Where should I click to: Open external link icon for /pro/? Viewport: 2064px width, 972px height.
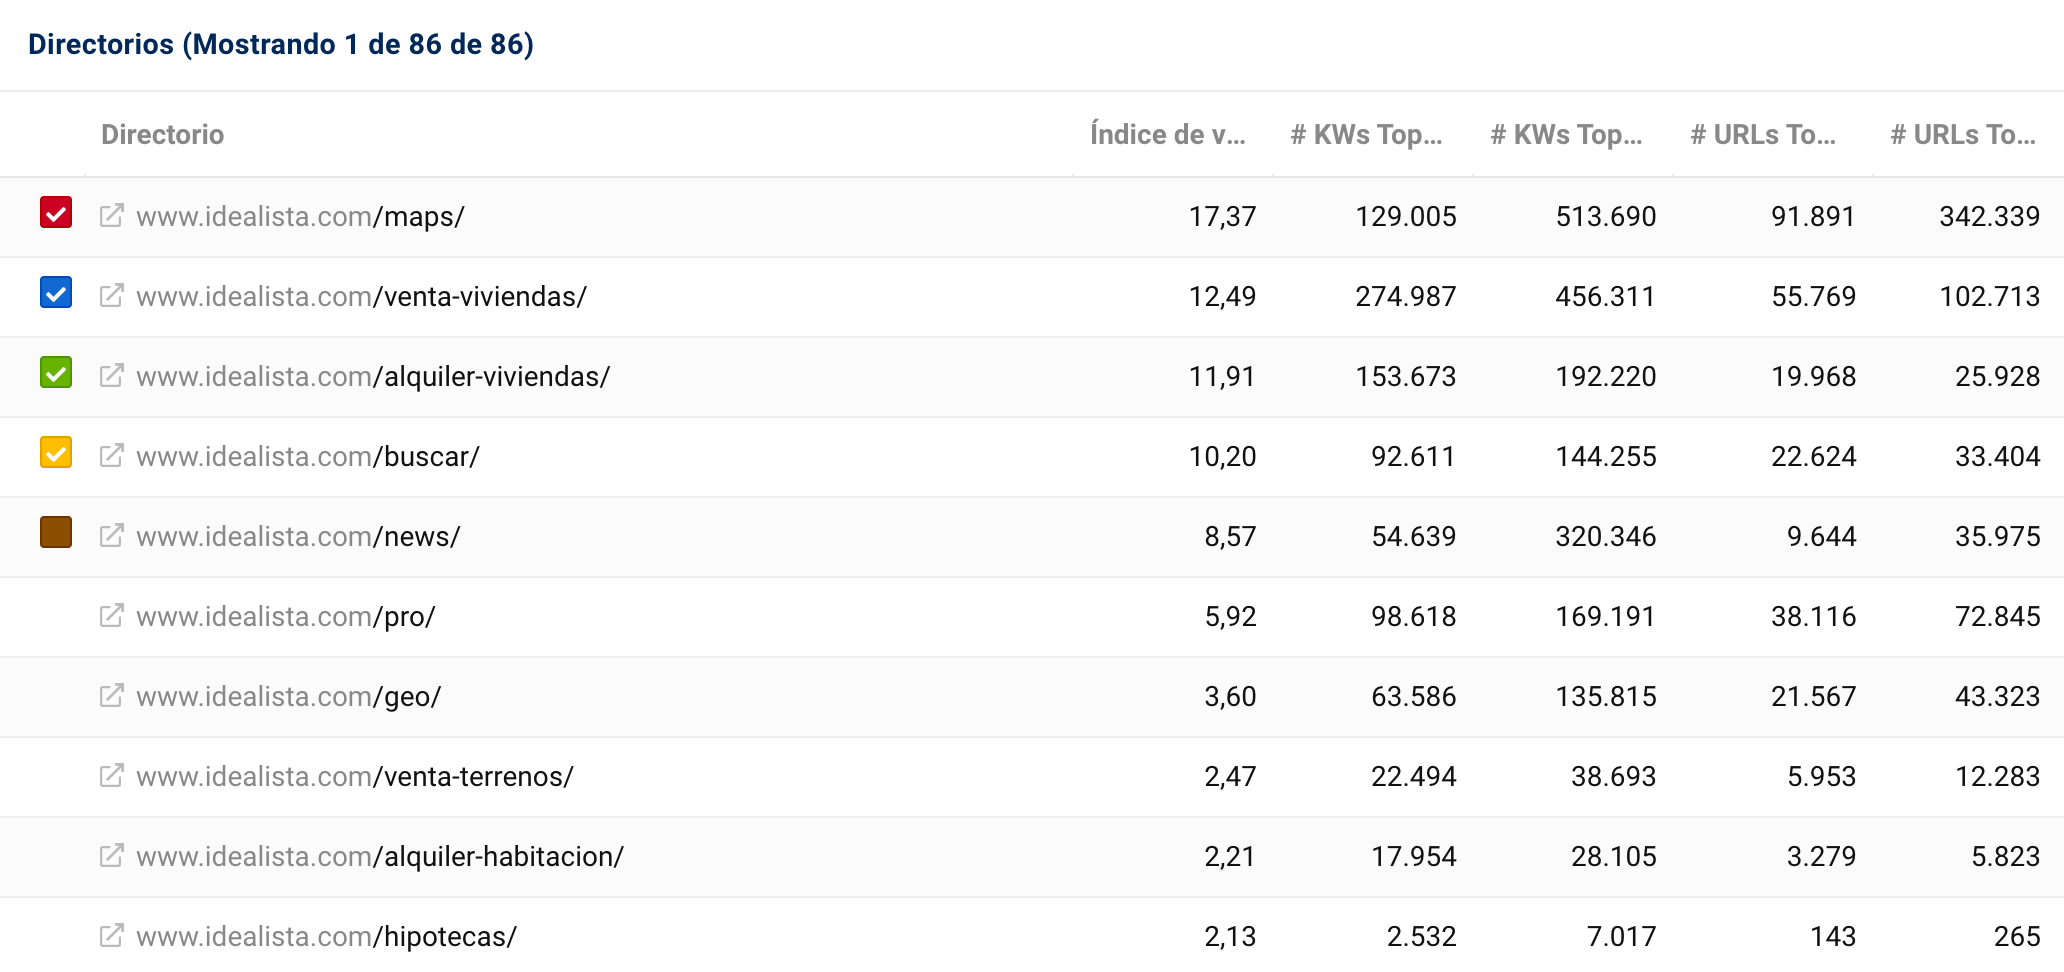tap(111, 616)
